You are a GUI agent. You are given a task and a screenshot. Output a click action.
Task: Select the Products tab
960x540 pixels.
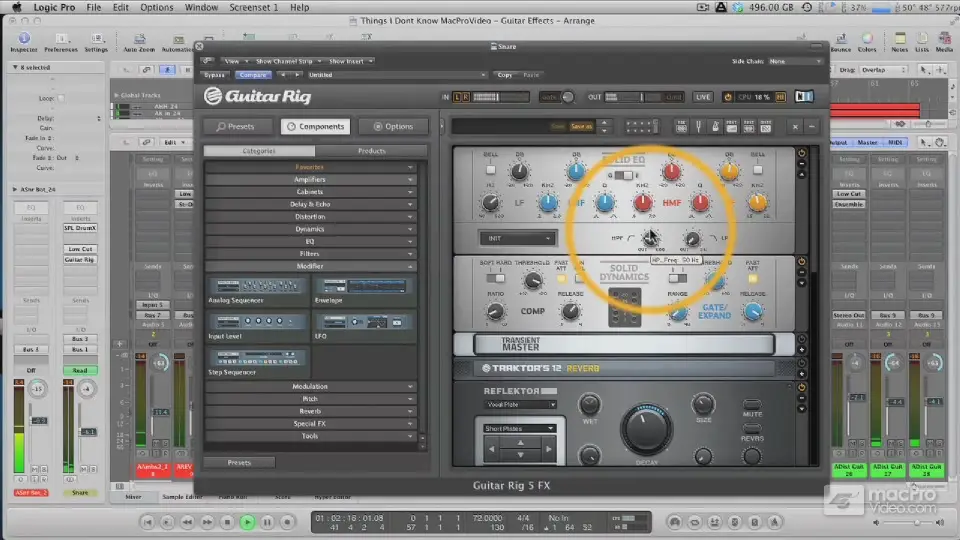tap(372, 151)
